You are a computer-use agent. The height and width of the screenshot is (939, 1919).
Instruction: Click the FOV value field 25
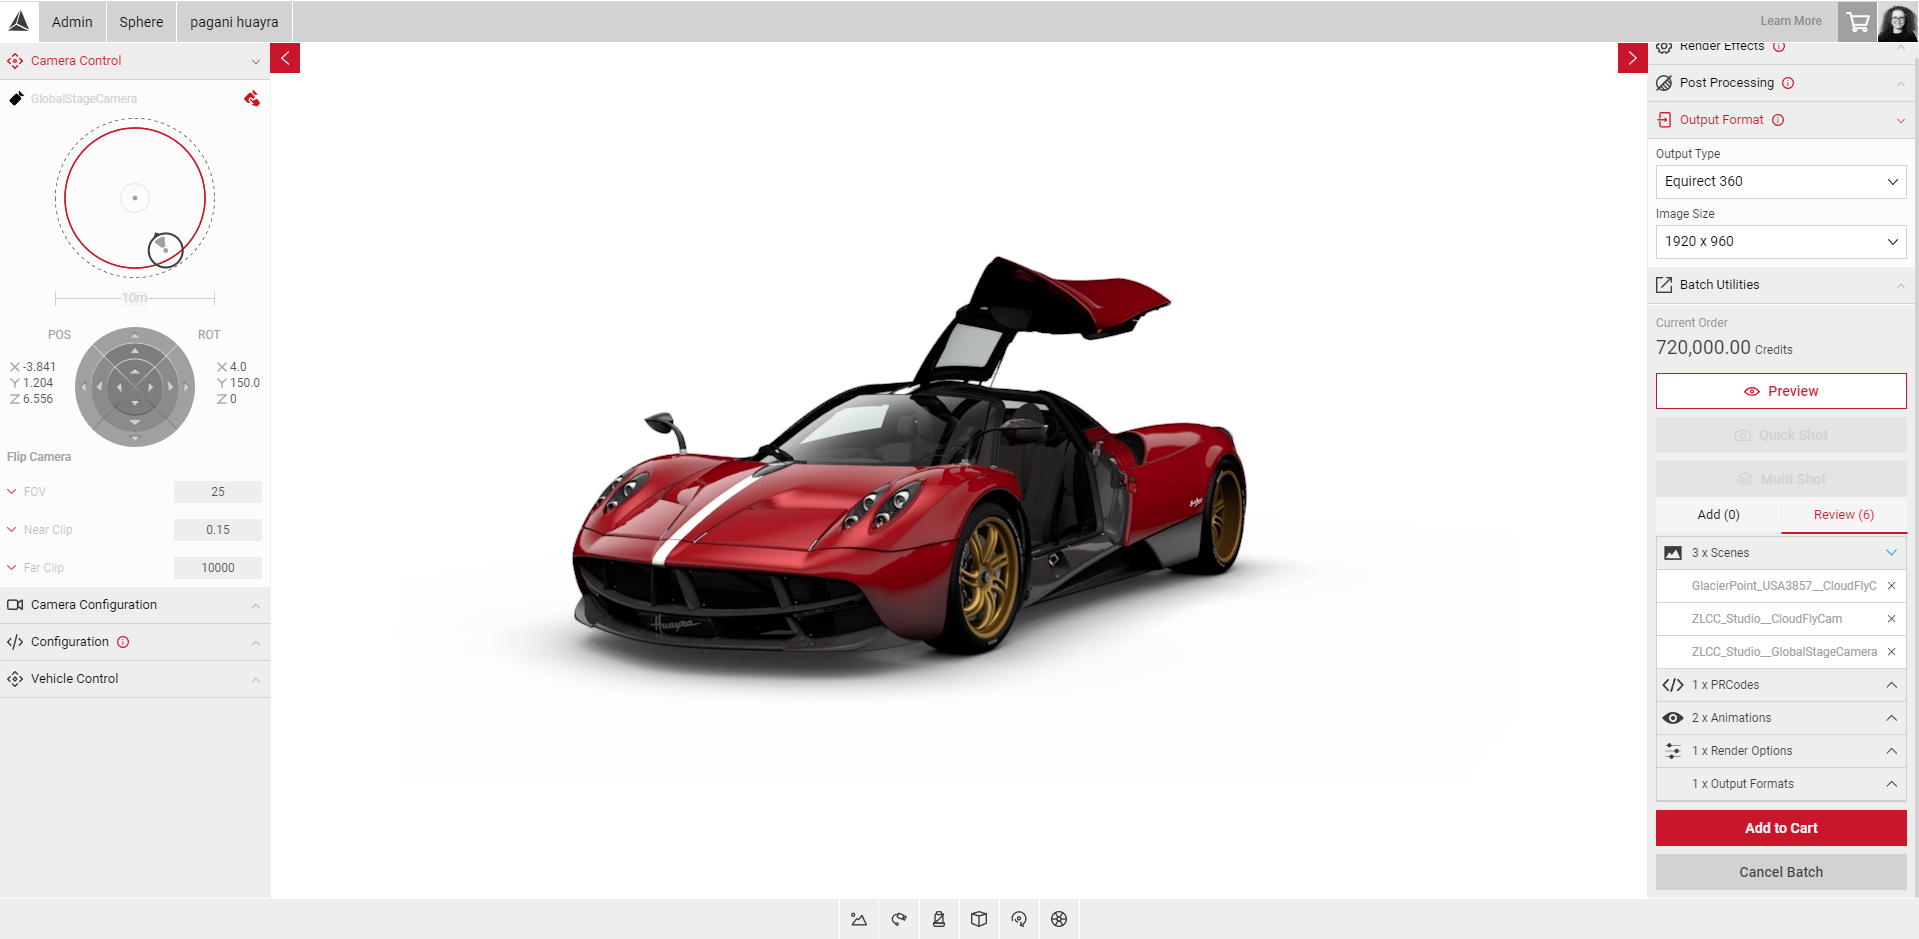click(x=218, y=492)
